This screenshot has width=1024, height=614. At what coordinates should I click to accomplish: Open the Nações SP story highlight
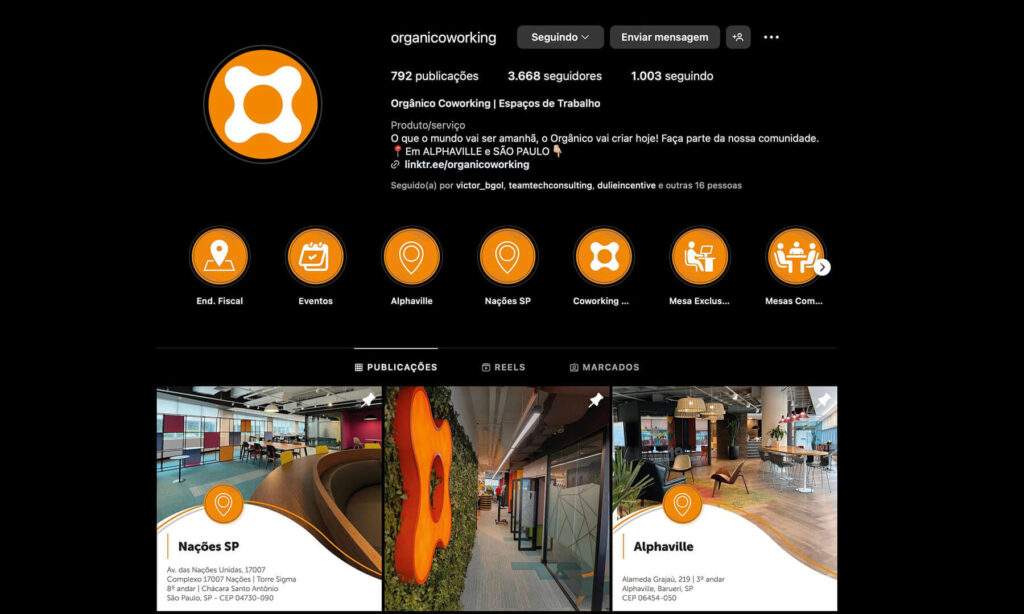[x=507, y=257]
